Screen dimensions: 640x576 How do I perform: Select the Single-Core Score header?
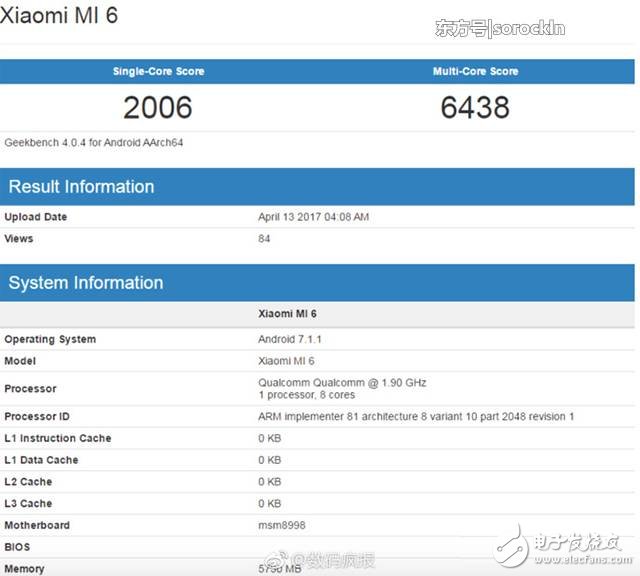point(157,72)
